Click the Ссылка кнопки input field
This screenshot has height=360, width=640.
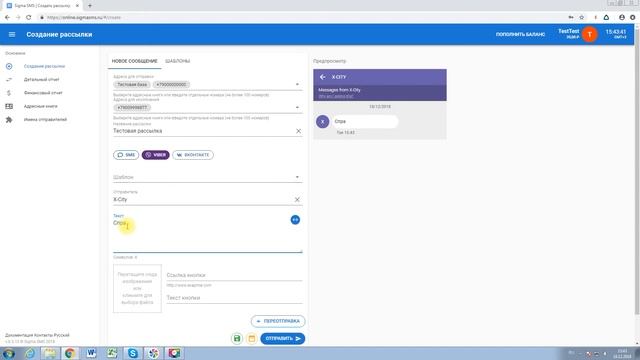coord(234,275)
